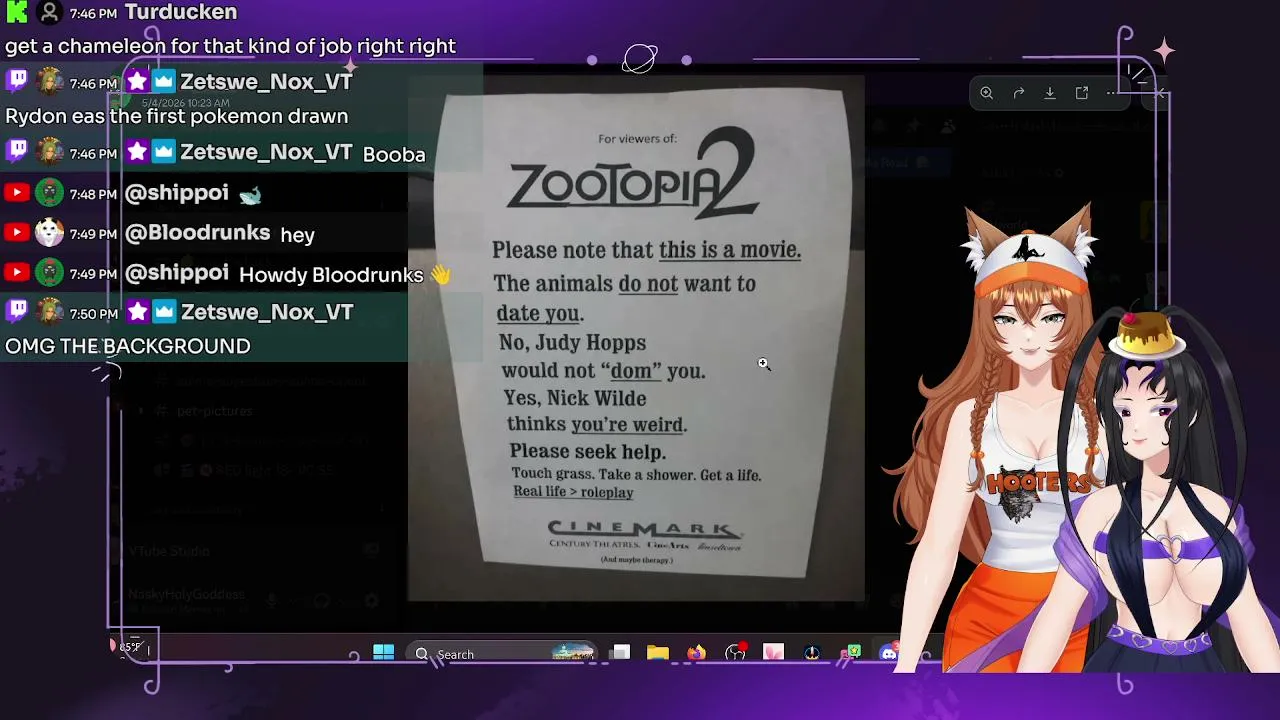Viewport: 1280px width, 720px height.
Task: Click the avatar next to @Bloodrunks
Action: point(49,232)
